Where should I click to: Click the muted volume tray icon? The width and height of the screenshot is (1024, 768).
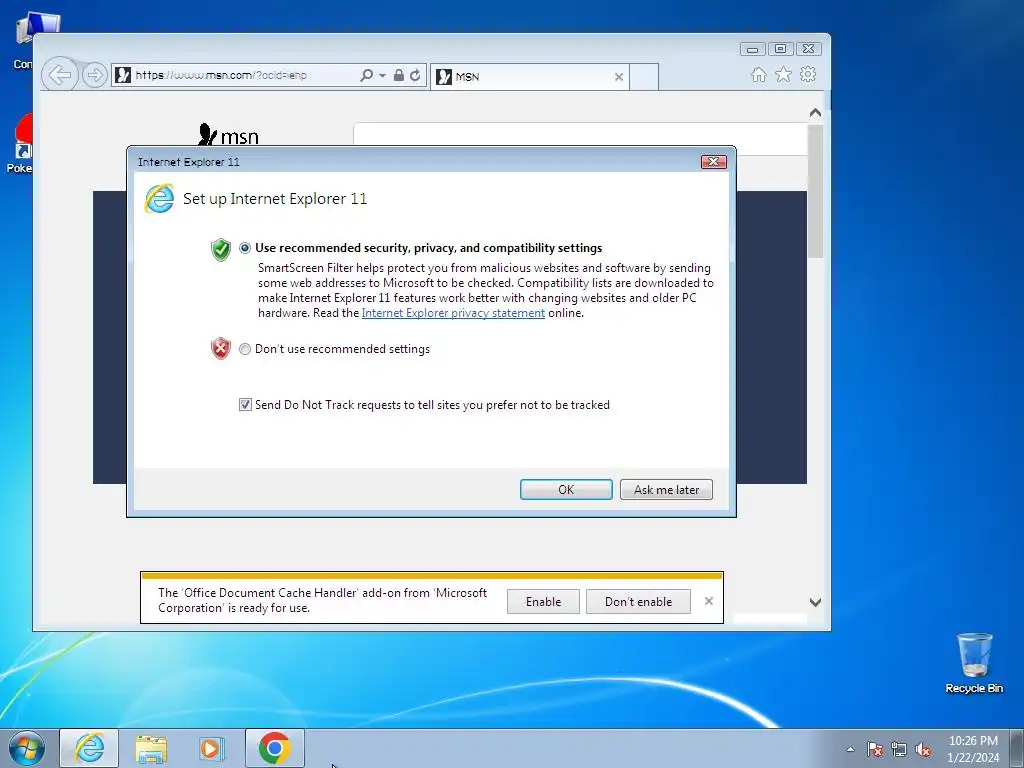coord(923,749)
